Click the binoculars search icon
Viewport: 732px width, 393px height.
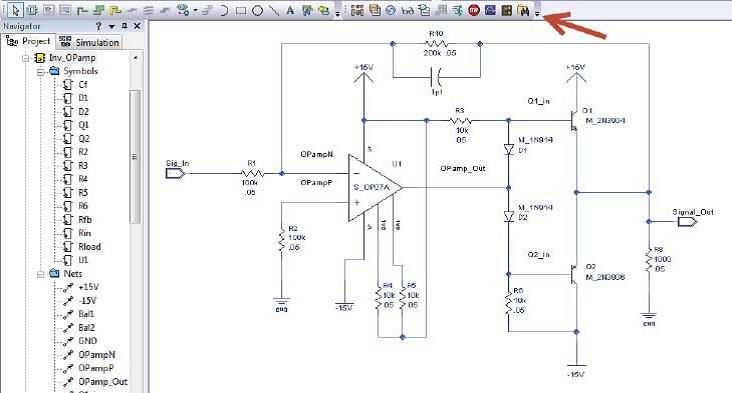(524, 10)
